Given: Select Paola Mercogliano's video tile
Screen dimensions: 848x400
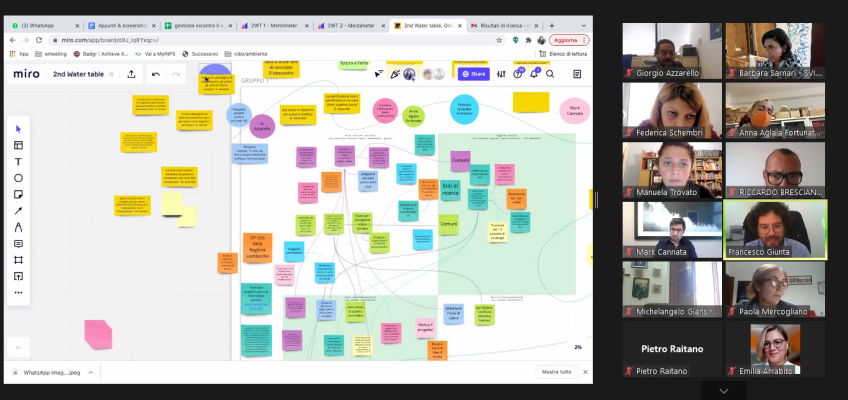Looking at the screenshot, I should (x=775, y=289).
